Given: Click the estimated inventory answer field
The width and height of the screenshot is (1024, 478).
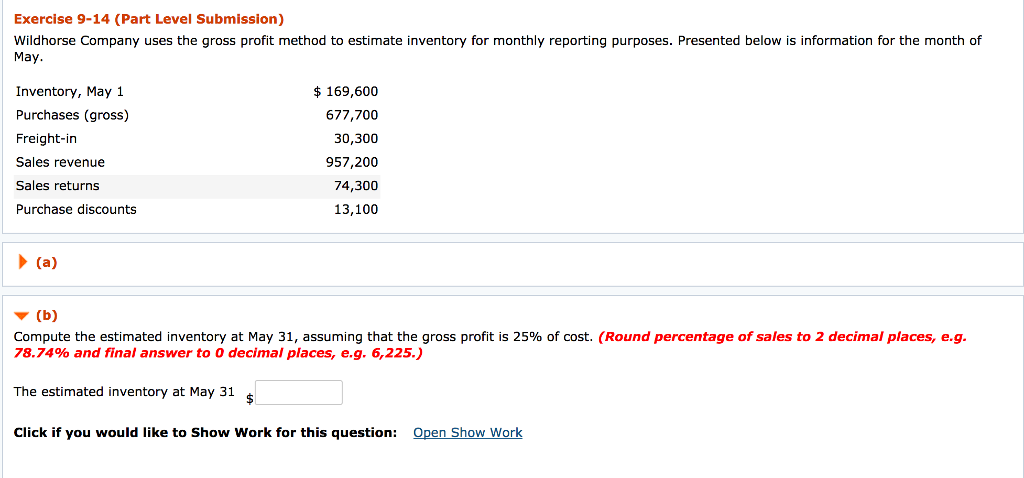Looking at the screenshot, I should (299, 393).
